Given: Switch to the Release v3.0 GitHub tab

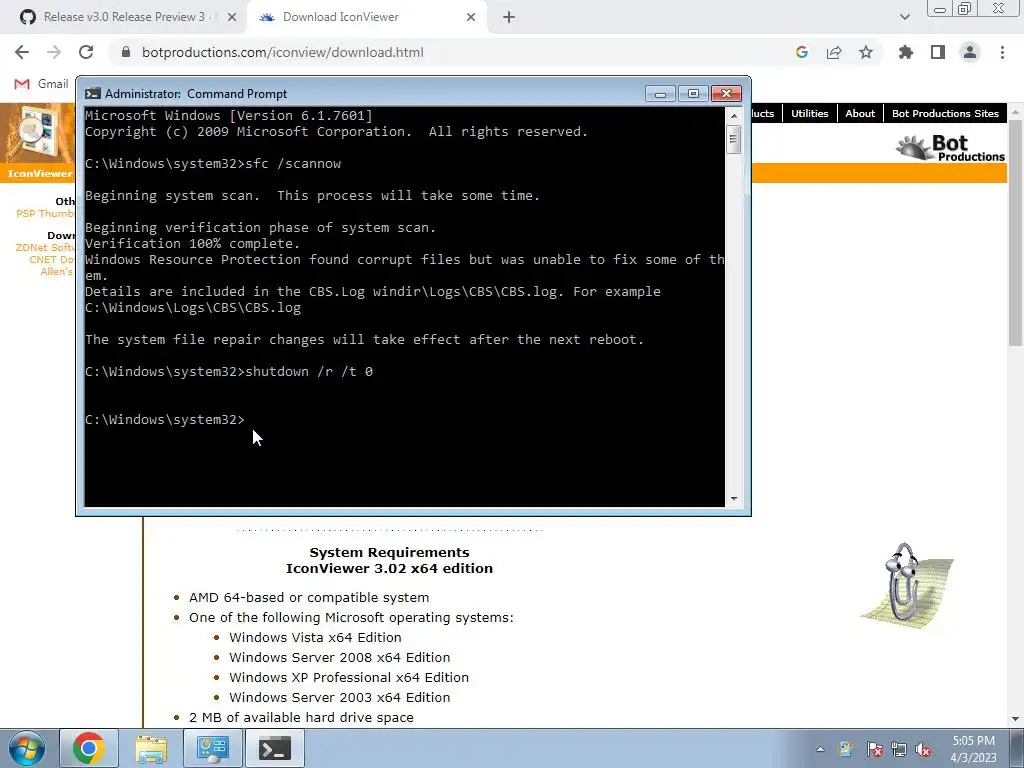Looking at the screenshot, I should click(124, 17).
